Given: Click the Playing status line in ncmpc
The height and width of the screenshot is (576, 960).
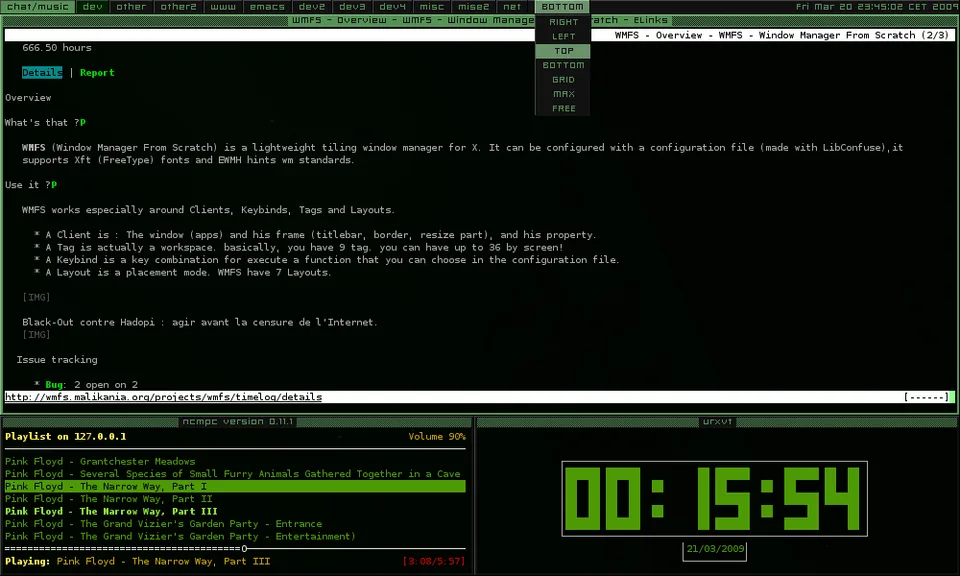Looking at the screenshot, I should click(138, 561).
